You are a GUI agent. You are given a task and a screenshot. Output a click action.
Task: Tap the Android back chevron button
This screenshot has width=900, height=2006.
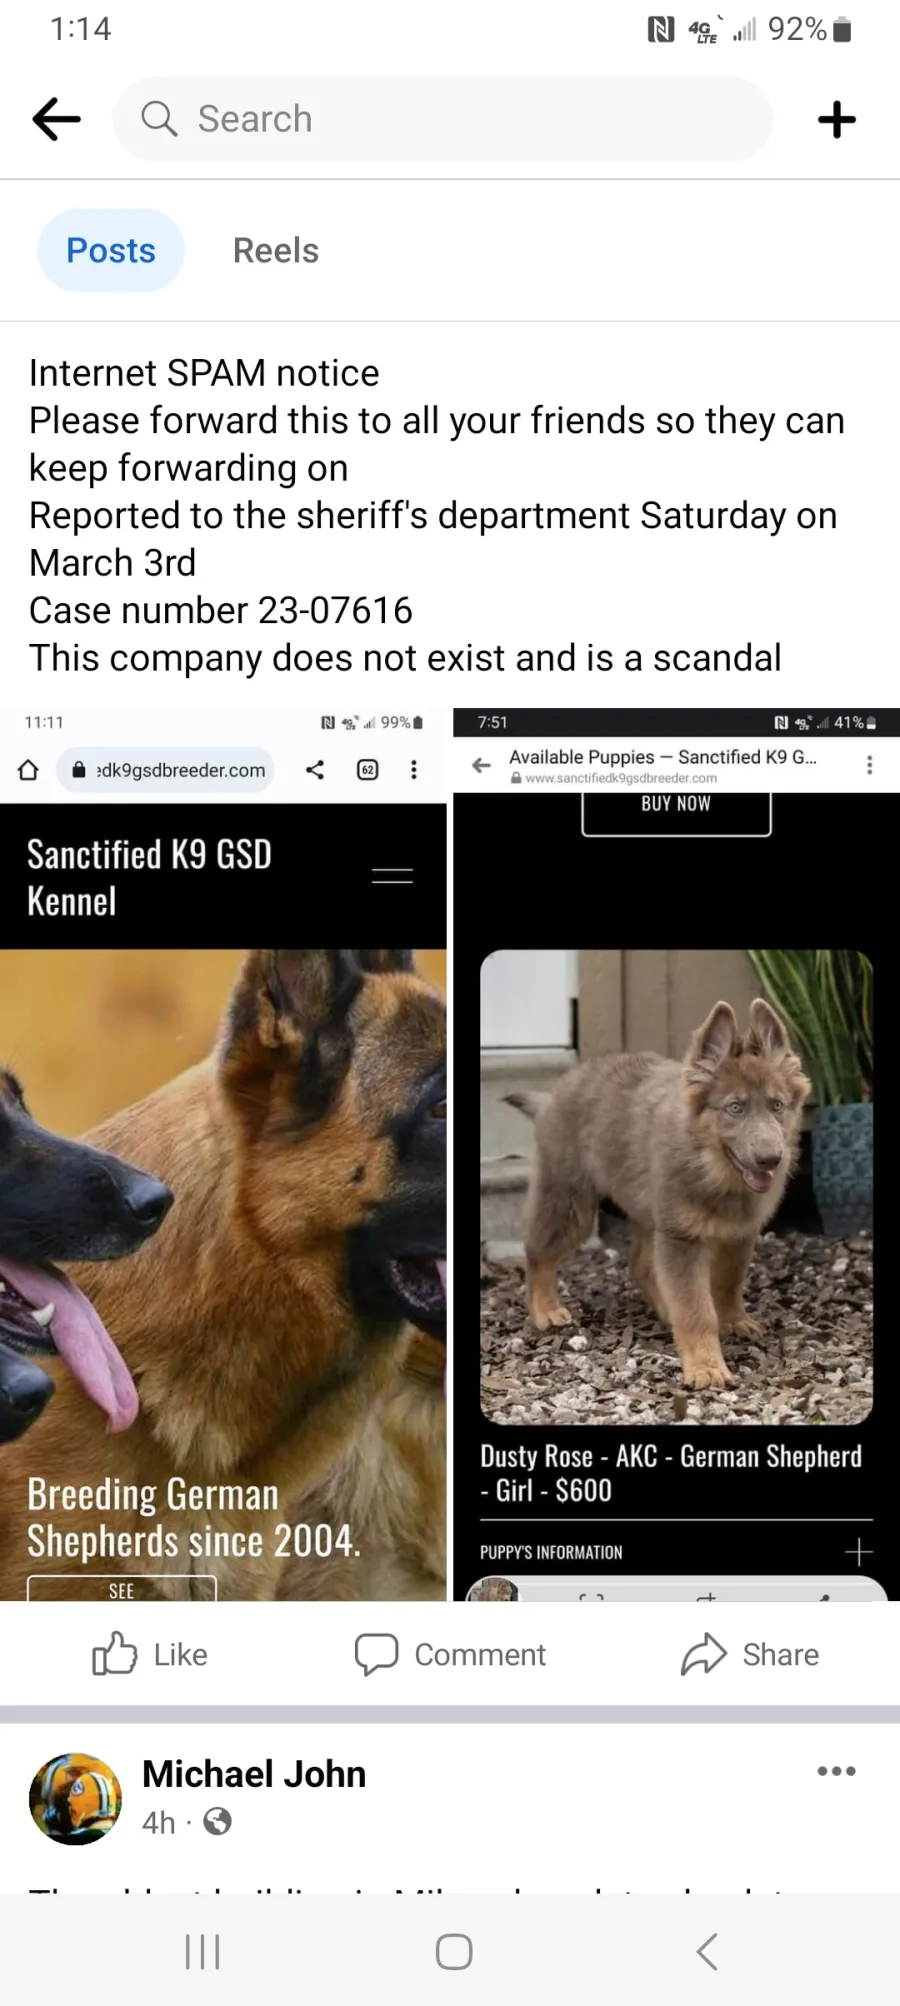pos(707,1951)
